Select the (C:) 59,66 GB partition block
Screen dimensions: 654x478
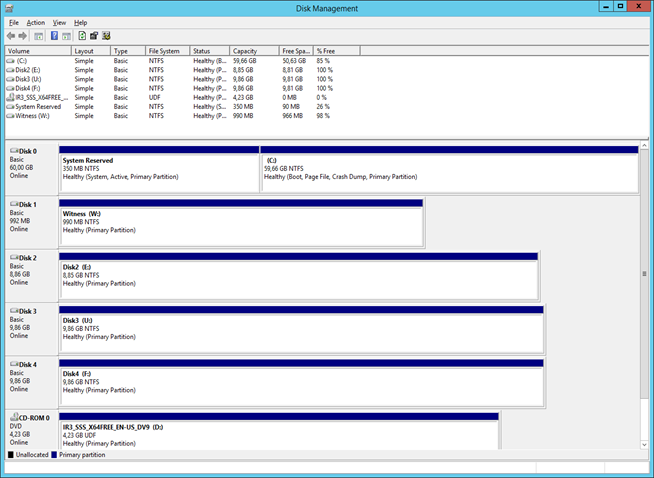[x=449, y=169]
